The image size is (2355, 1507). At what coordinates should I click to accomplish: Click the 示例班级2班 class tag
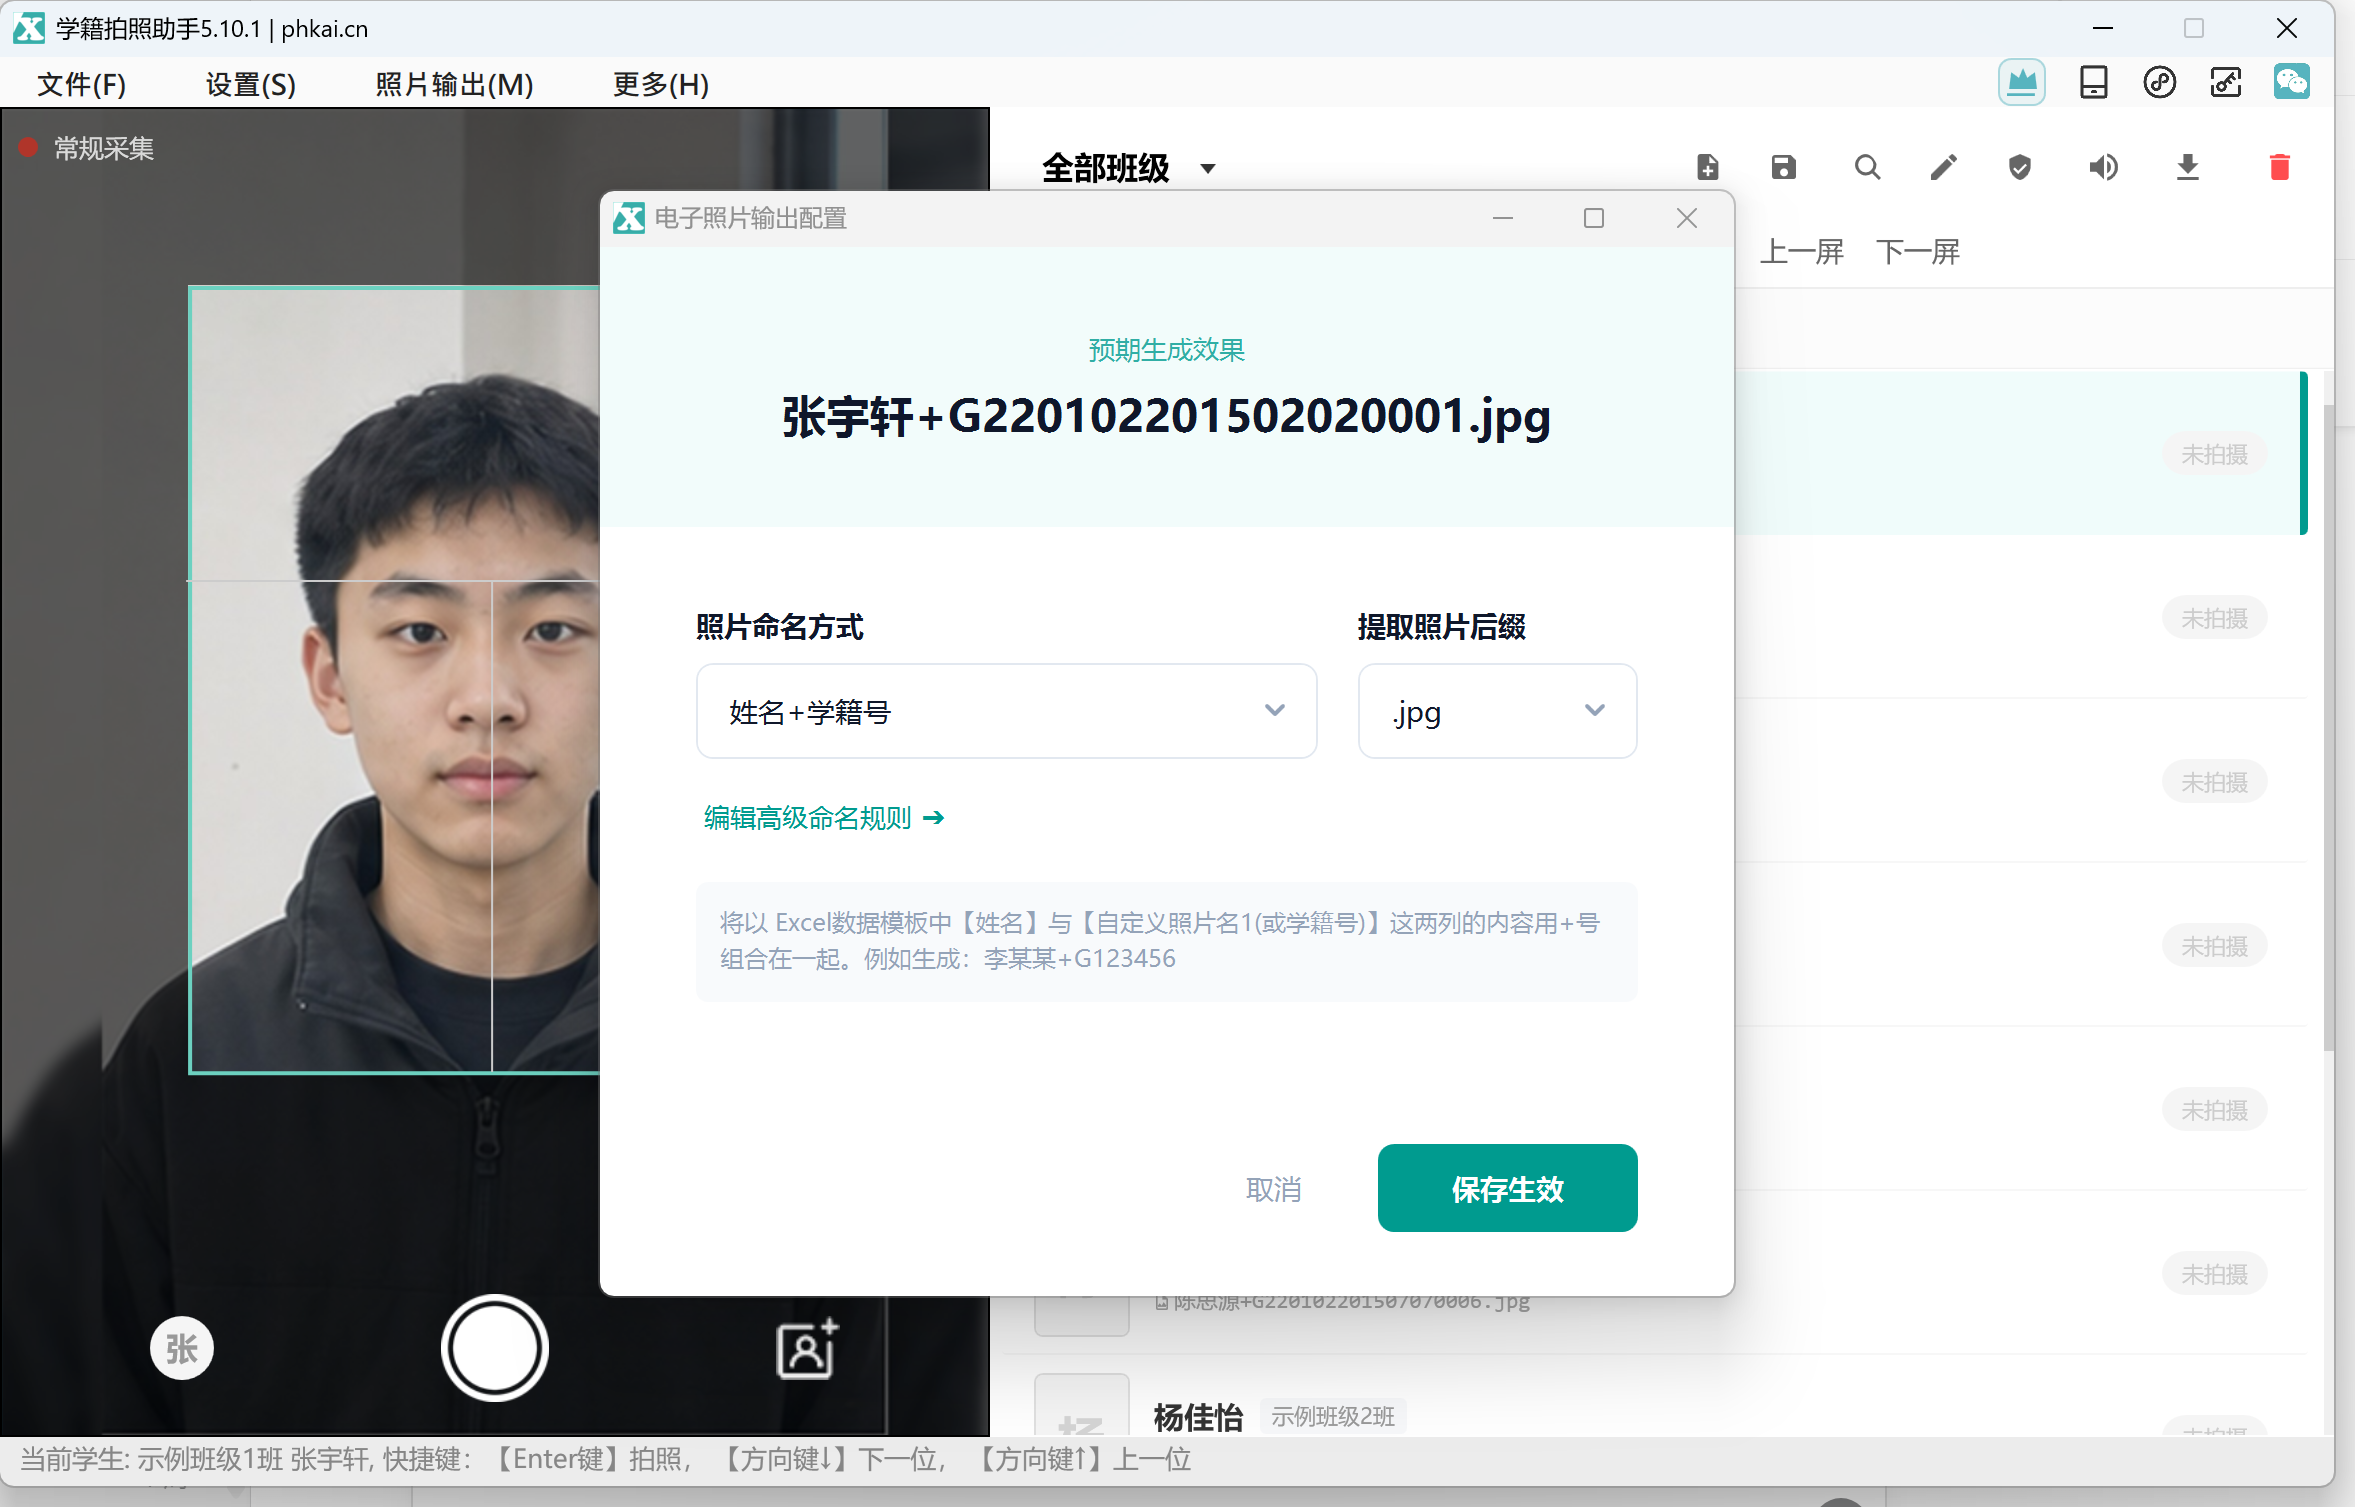(x=1333, y=1416)
